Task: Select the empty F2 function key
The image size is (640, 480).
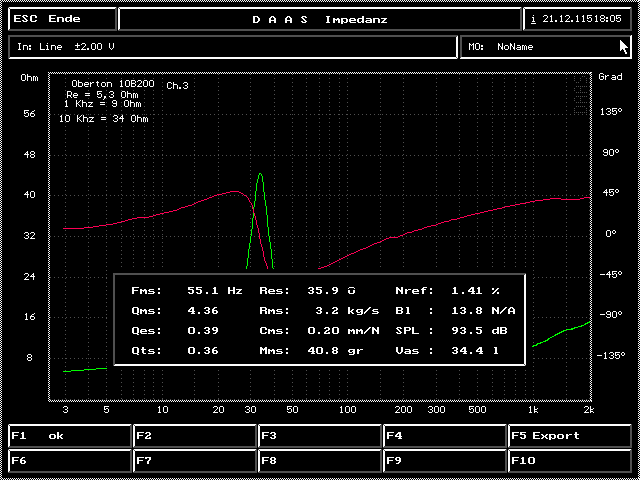Action: 195,436
